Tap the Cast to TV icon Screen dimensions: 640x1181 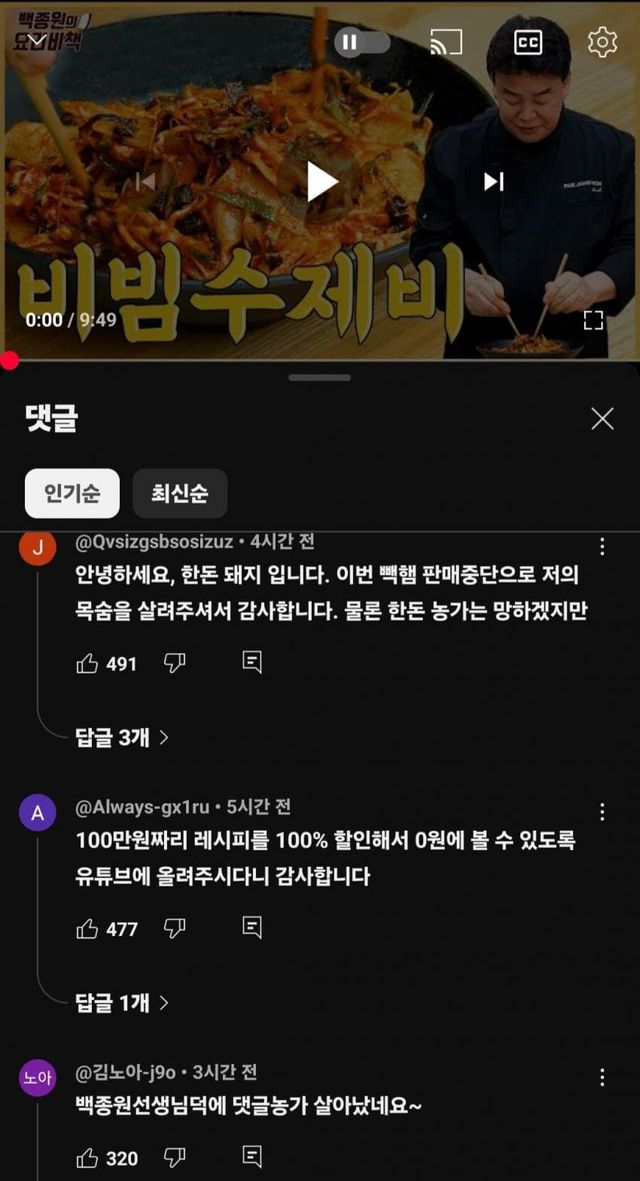446,42
